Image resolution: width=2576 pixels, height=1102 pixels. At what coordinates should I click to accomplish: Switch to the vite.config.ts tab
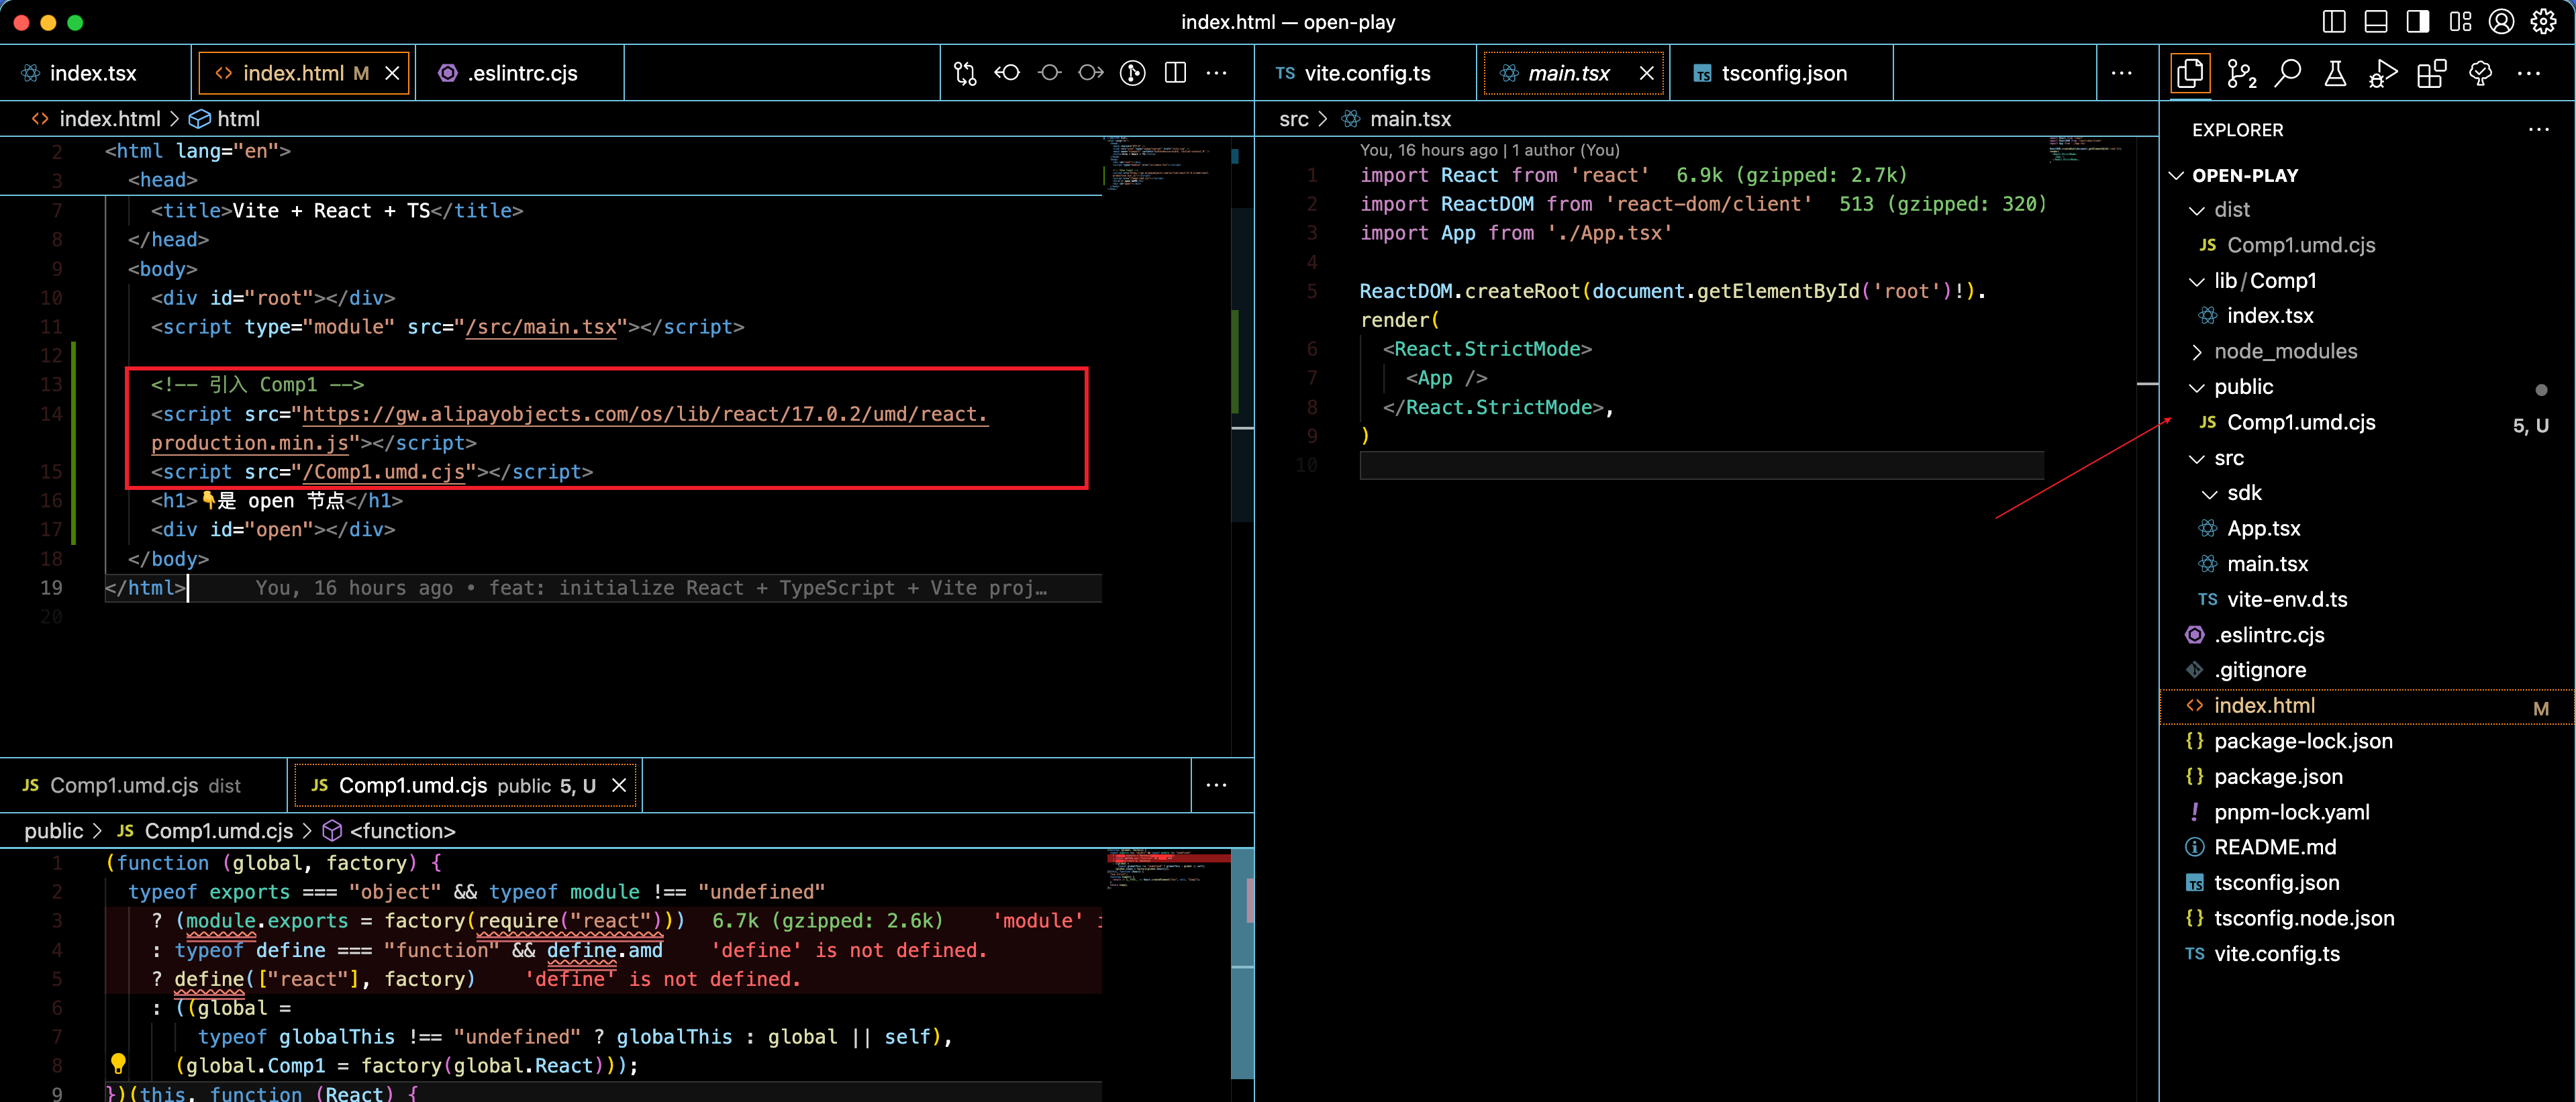pos(1366,73)
